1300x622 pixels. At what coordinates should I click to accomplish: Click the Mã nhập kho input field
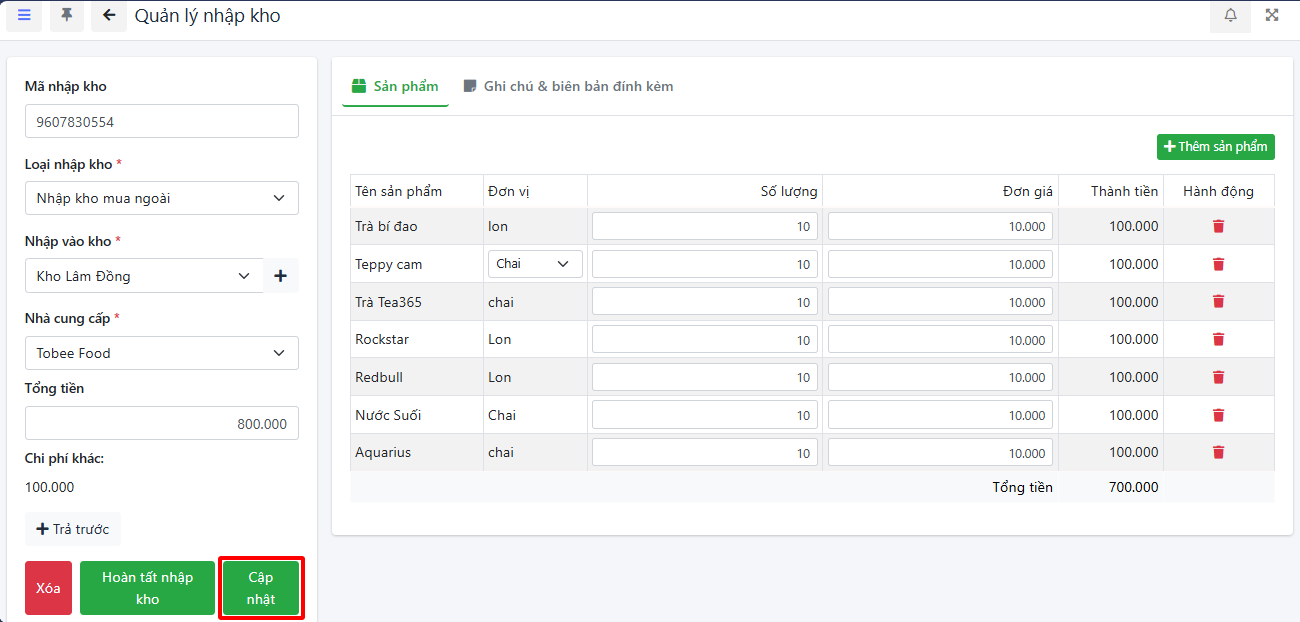(x=161, y=121)
